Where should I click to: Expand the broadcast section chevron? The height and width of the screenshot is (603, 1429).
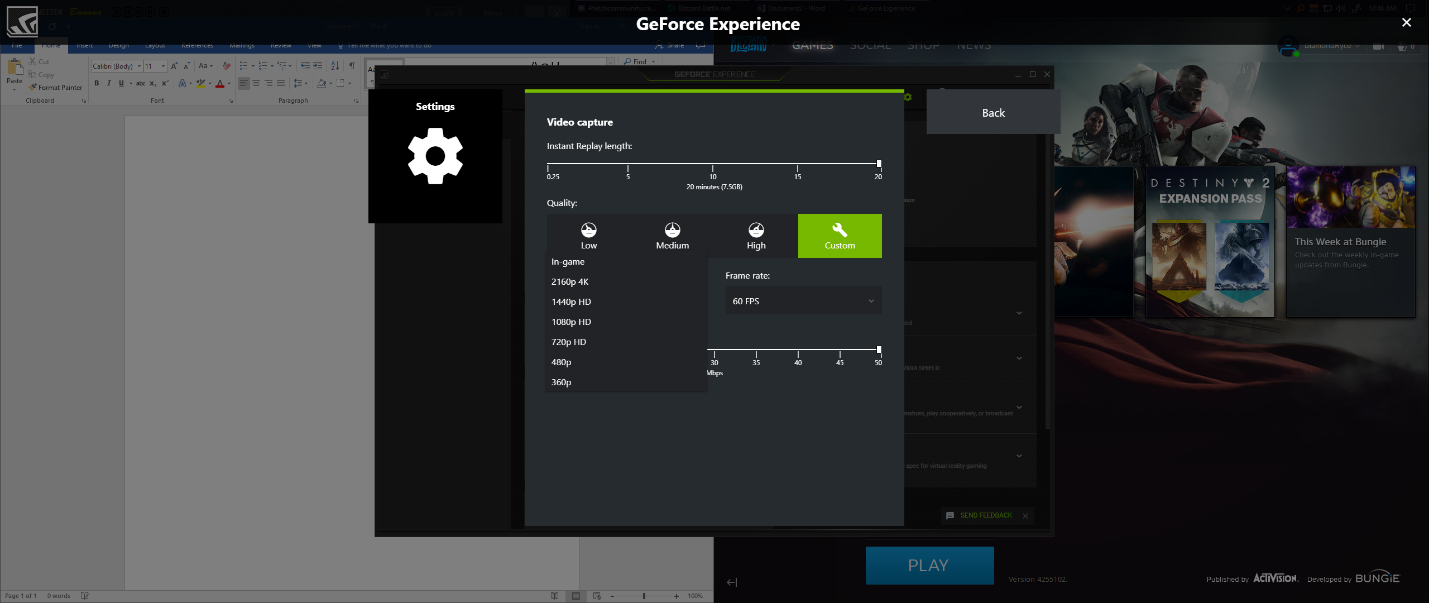click(x=1019, y=407)
